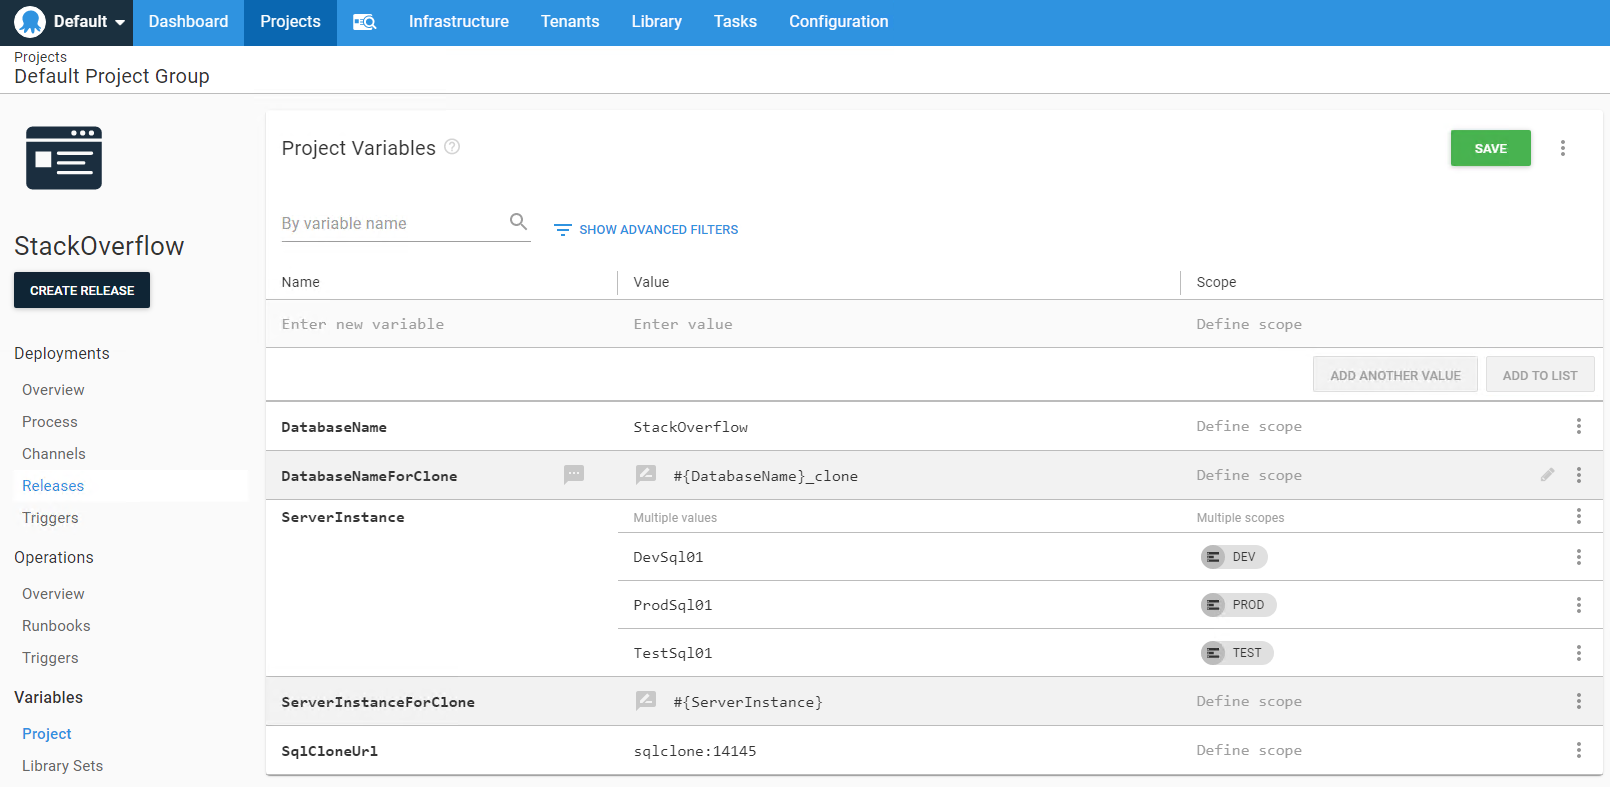
Task: Open overflow menu next to Save button
Action: [x=1562, y=148]
